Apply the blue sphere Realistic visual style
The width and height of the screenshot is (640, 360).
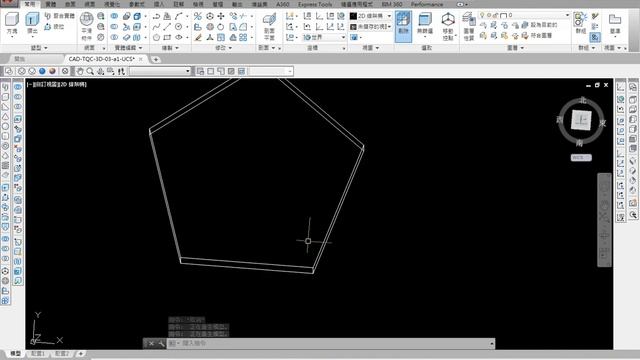[x=42, y=71]
